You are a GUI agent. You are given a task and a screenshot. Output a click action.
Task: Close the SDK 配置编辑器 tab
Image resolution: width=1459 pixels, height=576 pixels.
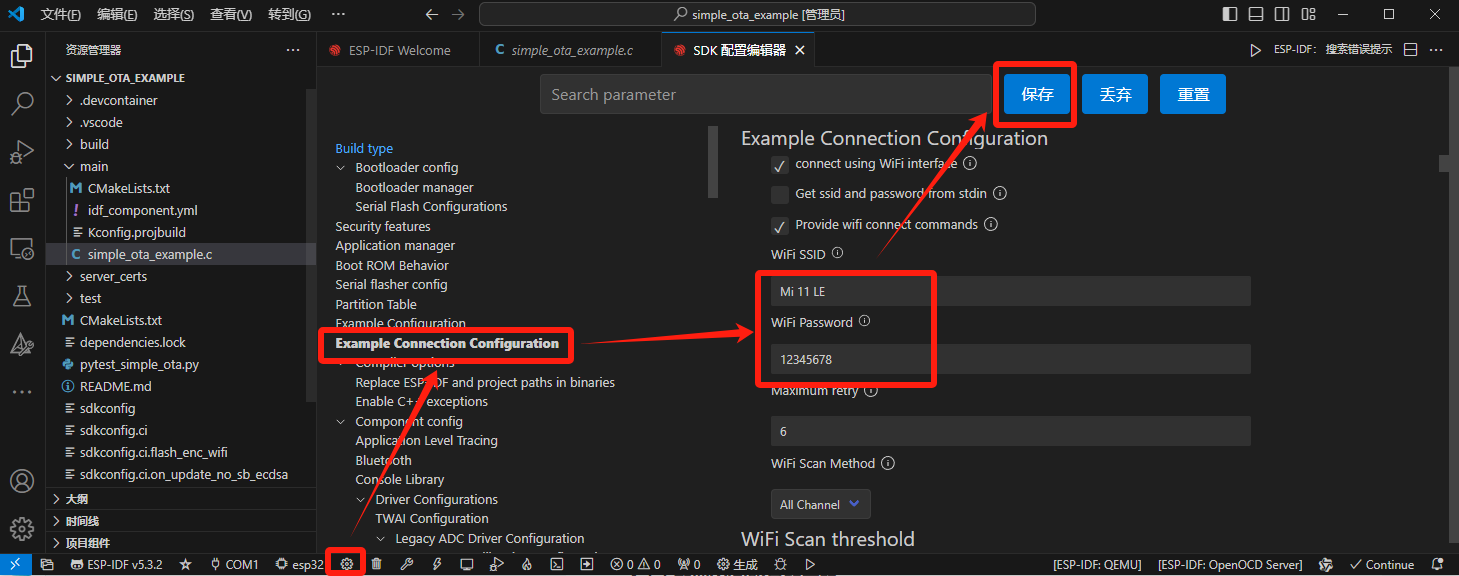tap(800, 50)
